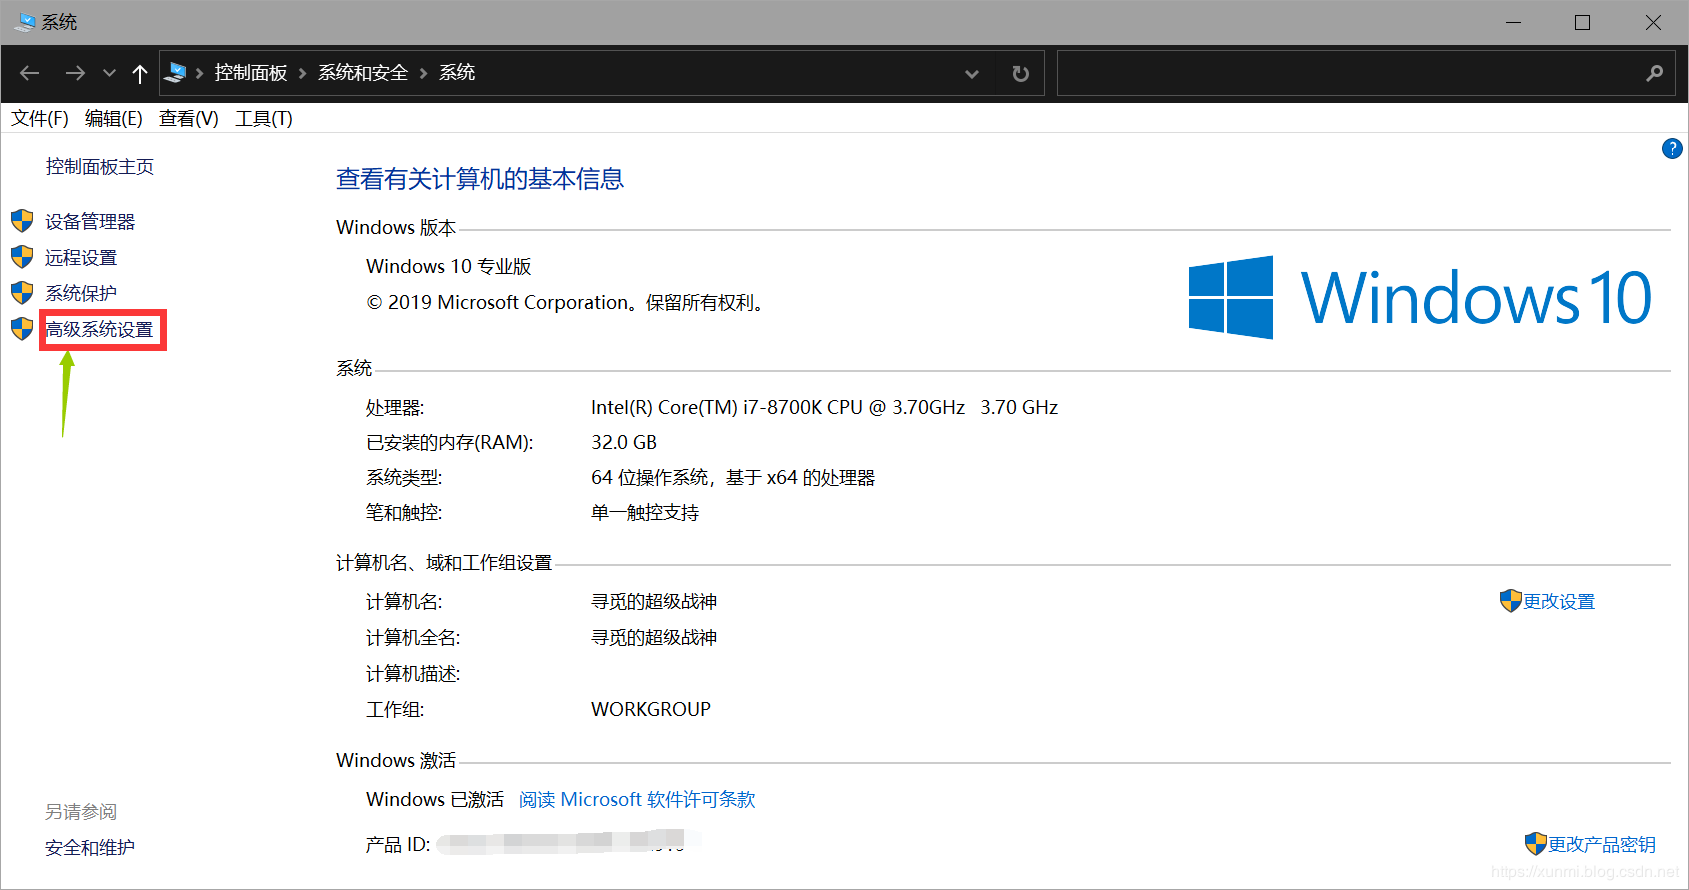This screenshot has width=1689, height=890.
Task: Click the computer name value beside 计算机名:
Action: [x=654, y=602]
